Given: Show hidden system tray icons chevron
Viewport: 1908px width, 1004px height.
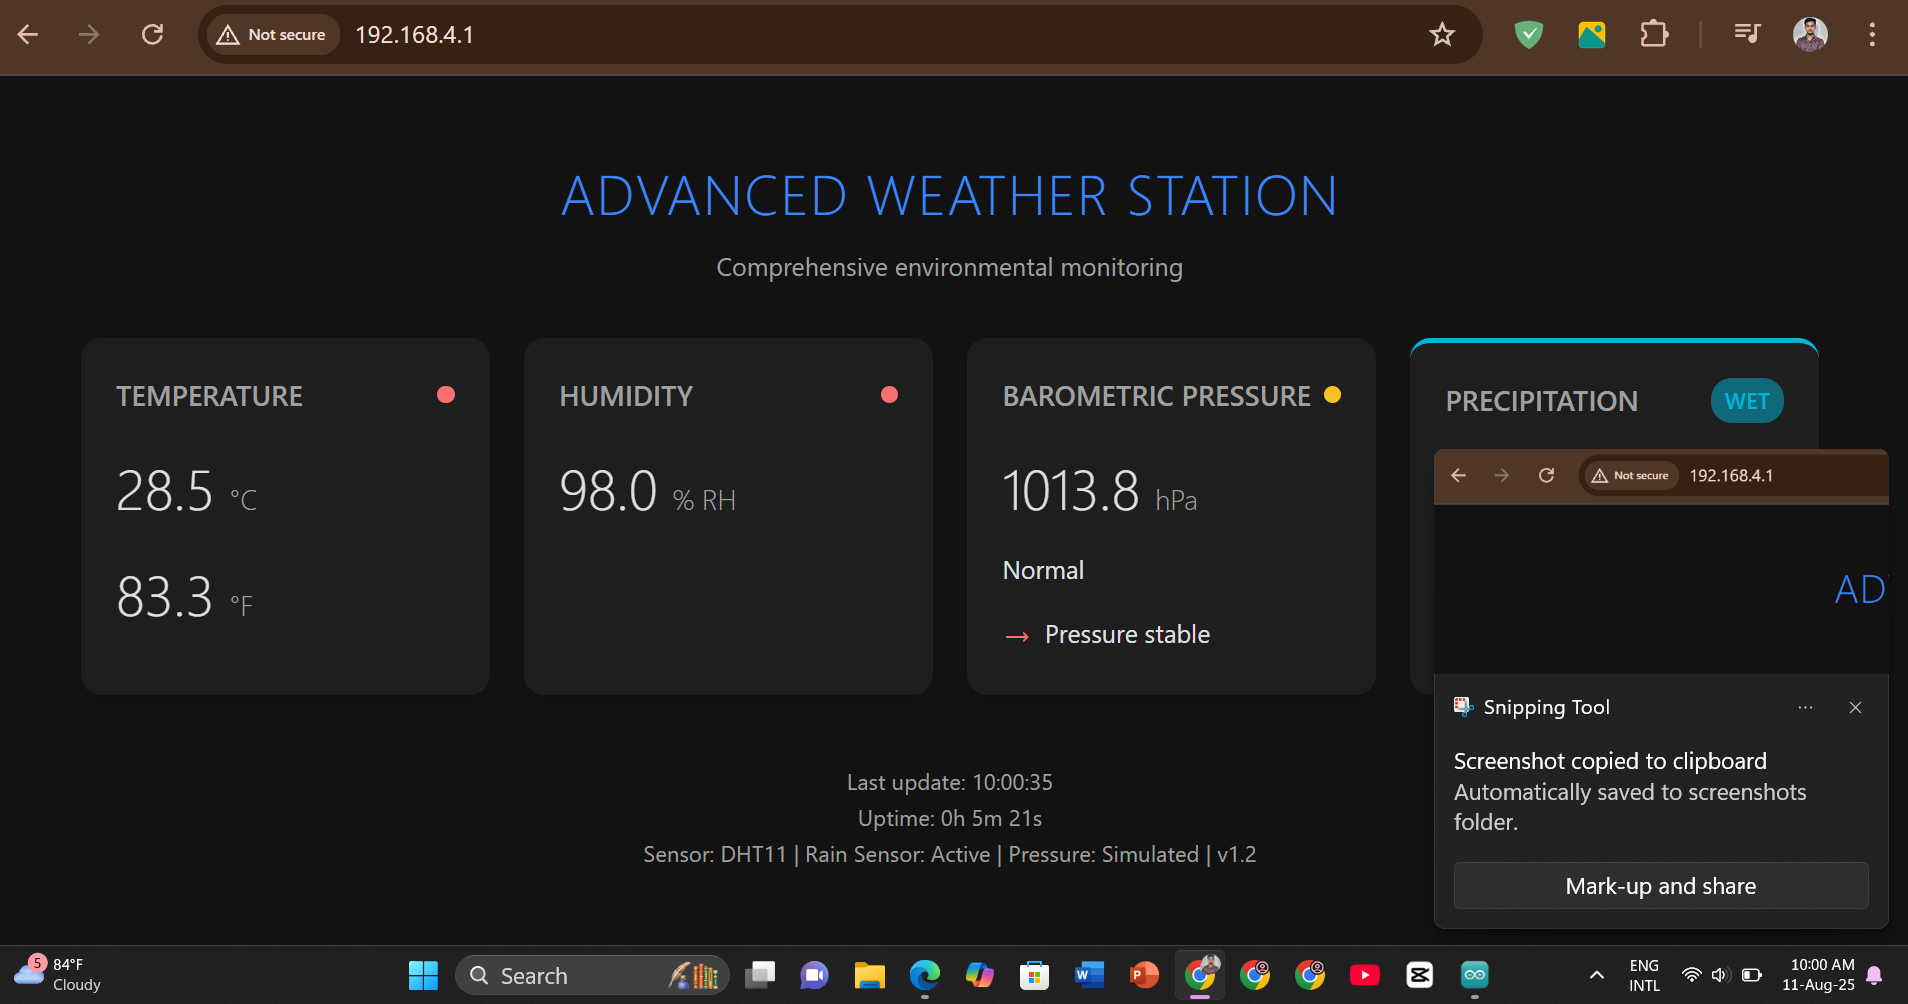Looking at the screenshot, I should (1597, 975).
